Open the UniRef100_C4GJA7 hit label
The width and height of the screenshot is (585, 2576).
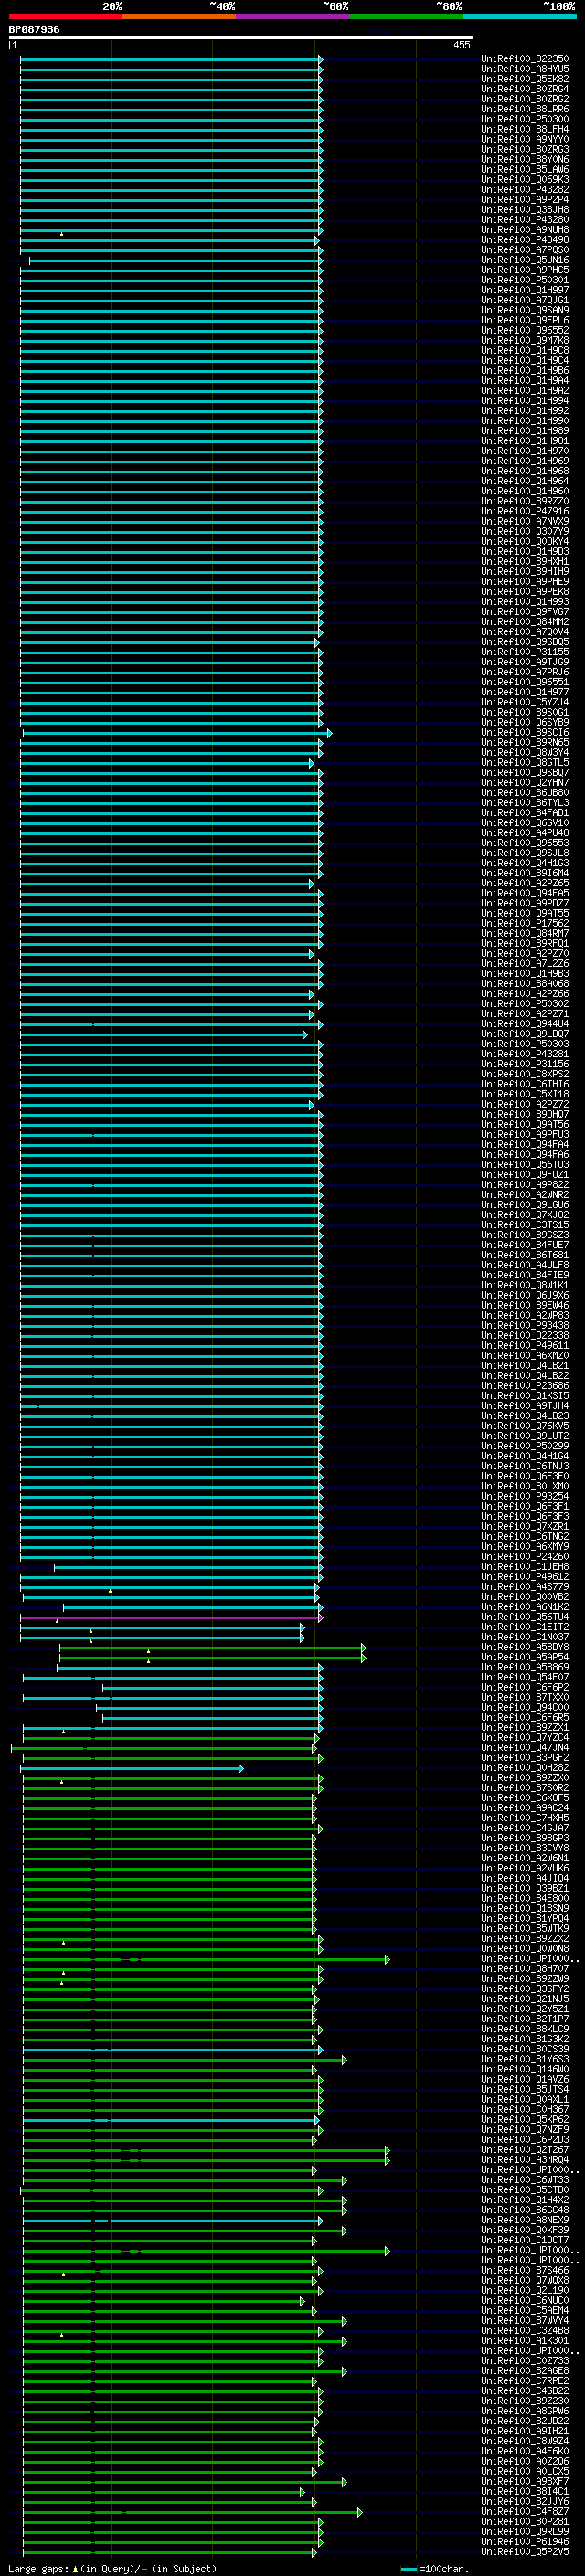point(525,1828)
